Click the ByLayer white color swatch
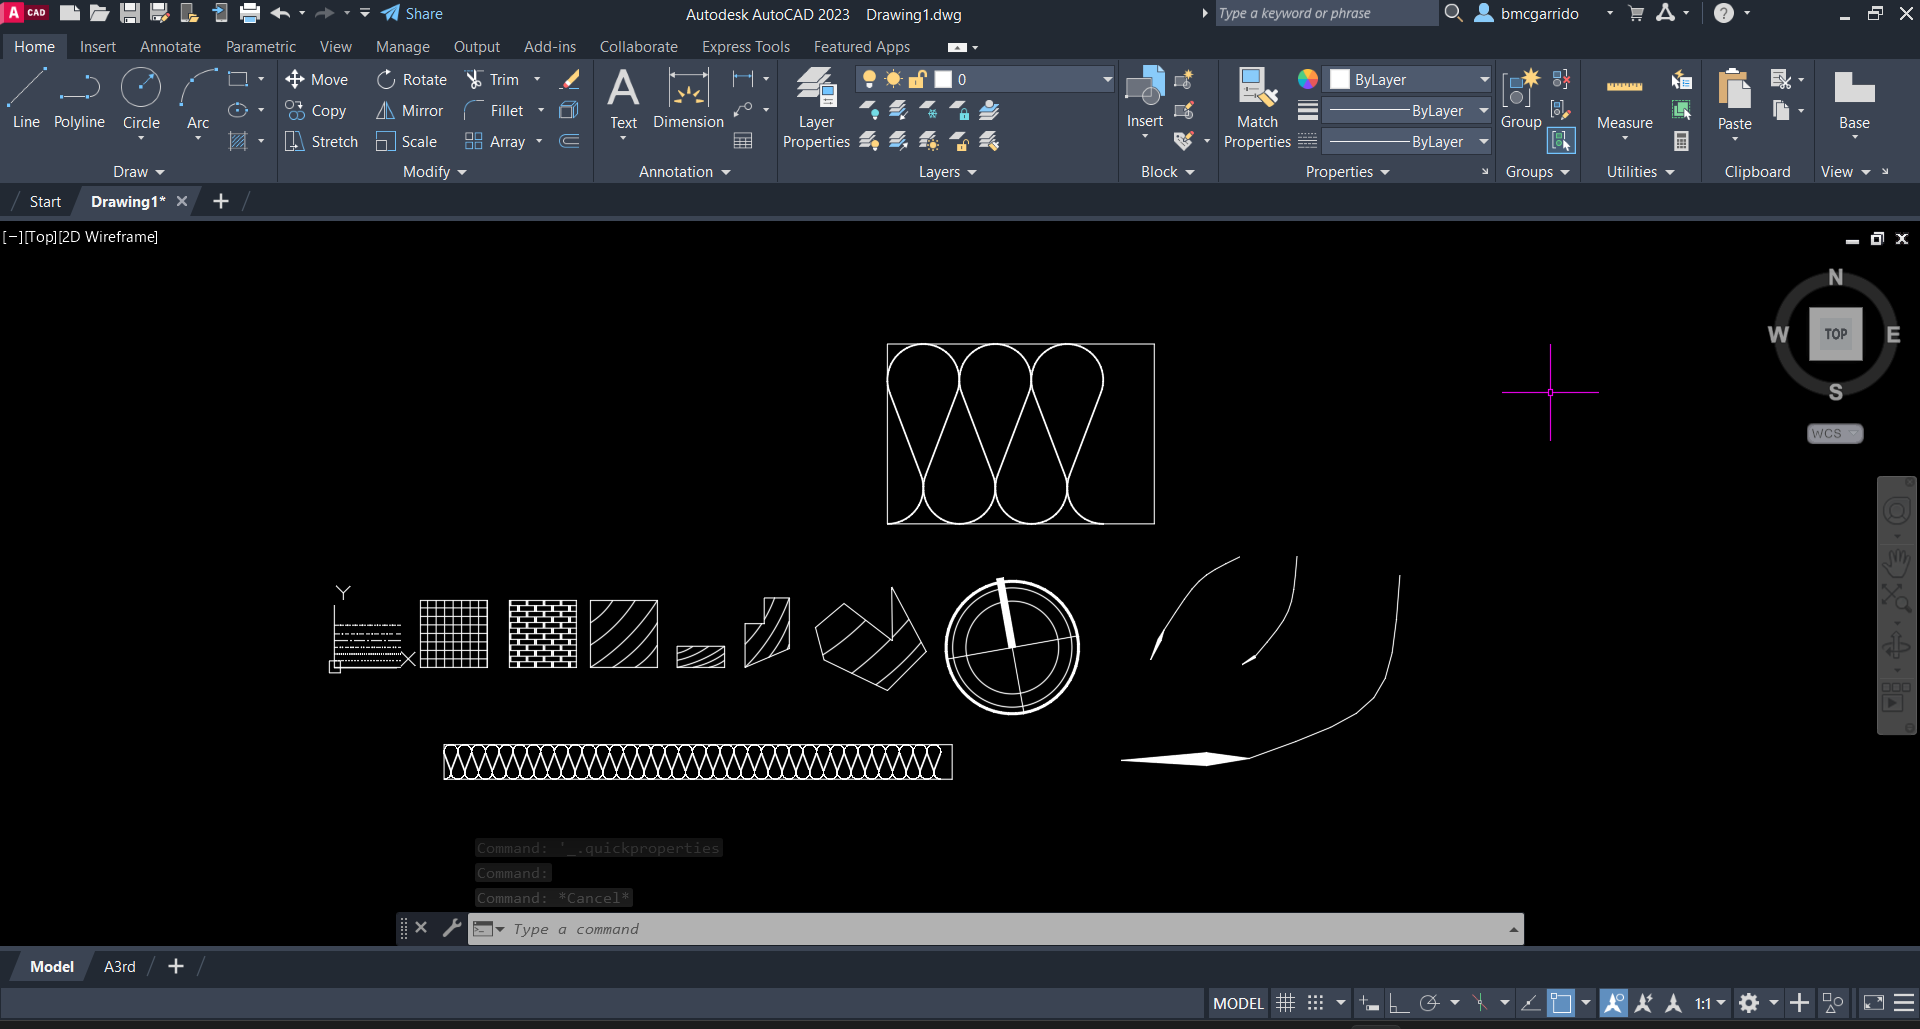This screenshot has width=1920, height=1029. pyautogui.click(x=1340, y=80)
